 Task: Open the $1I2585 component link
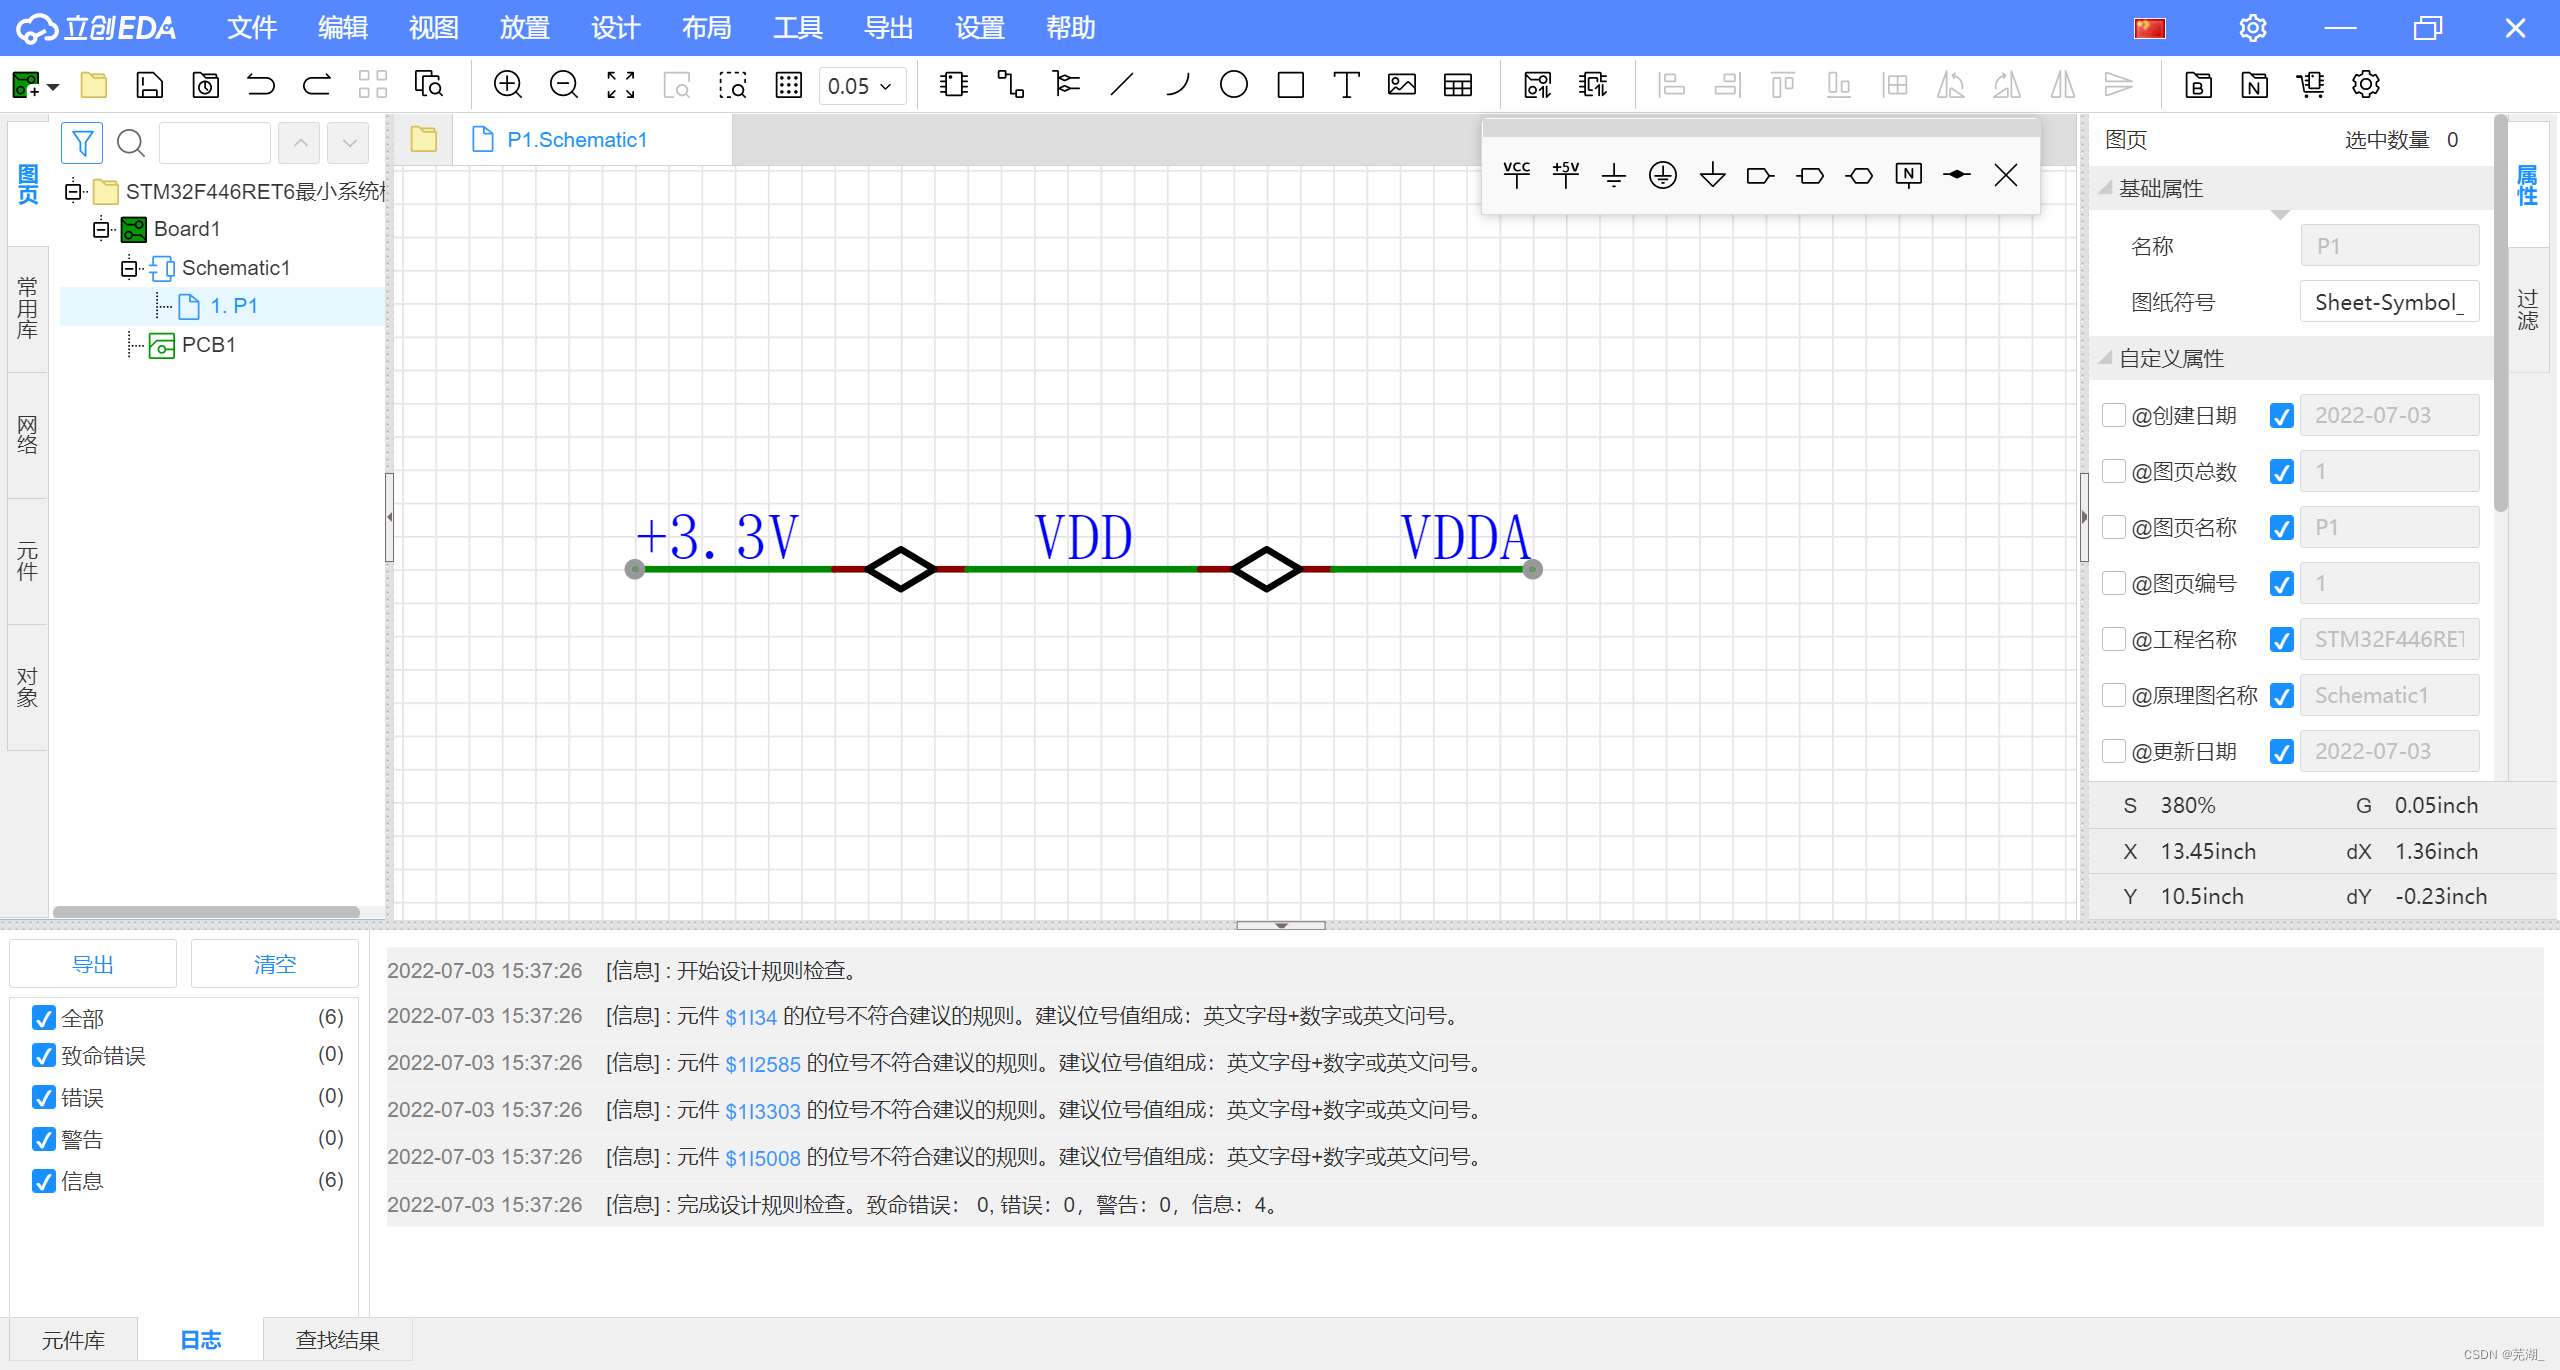pos(762,1064)
